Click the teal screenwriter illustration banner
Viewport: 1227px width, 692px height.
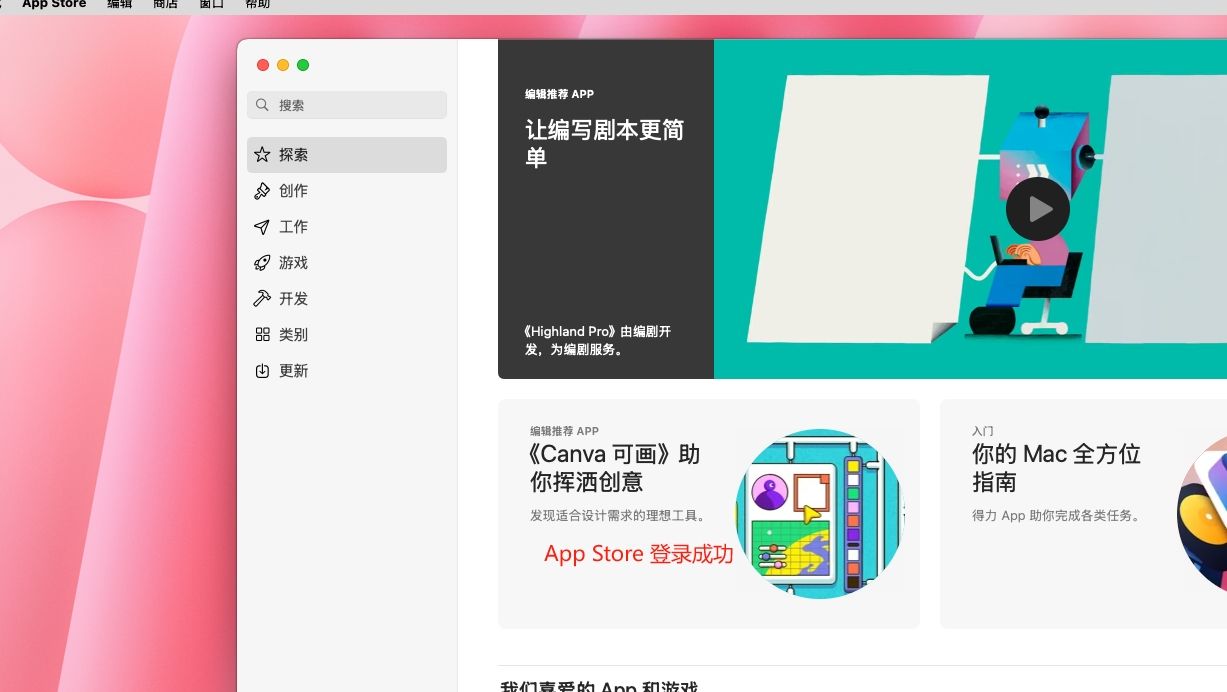(x=970, y=209)
